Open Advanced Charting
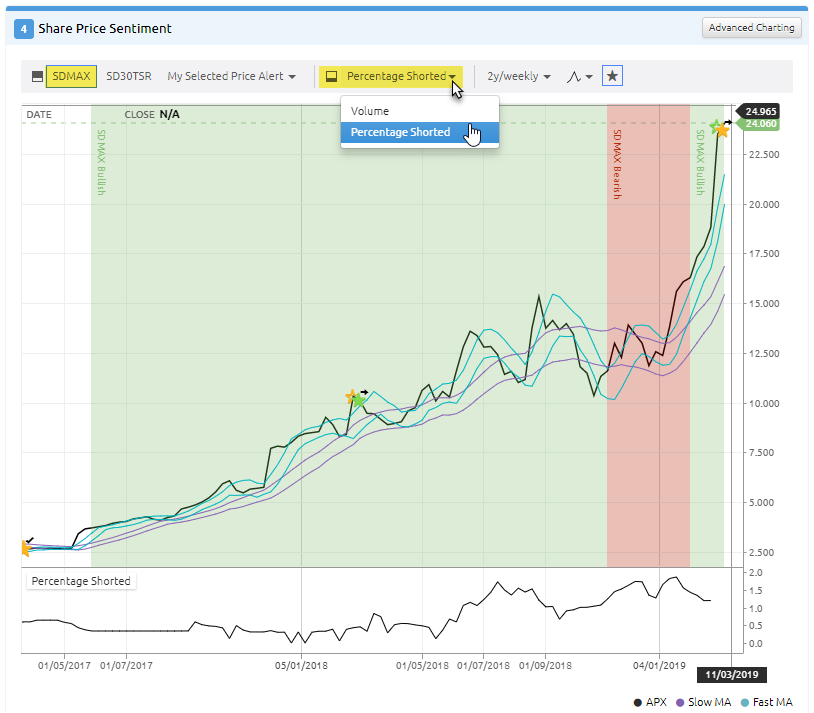Image resolution: width=814 pixels, height=713 pixels. point(751,28)
